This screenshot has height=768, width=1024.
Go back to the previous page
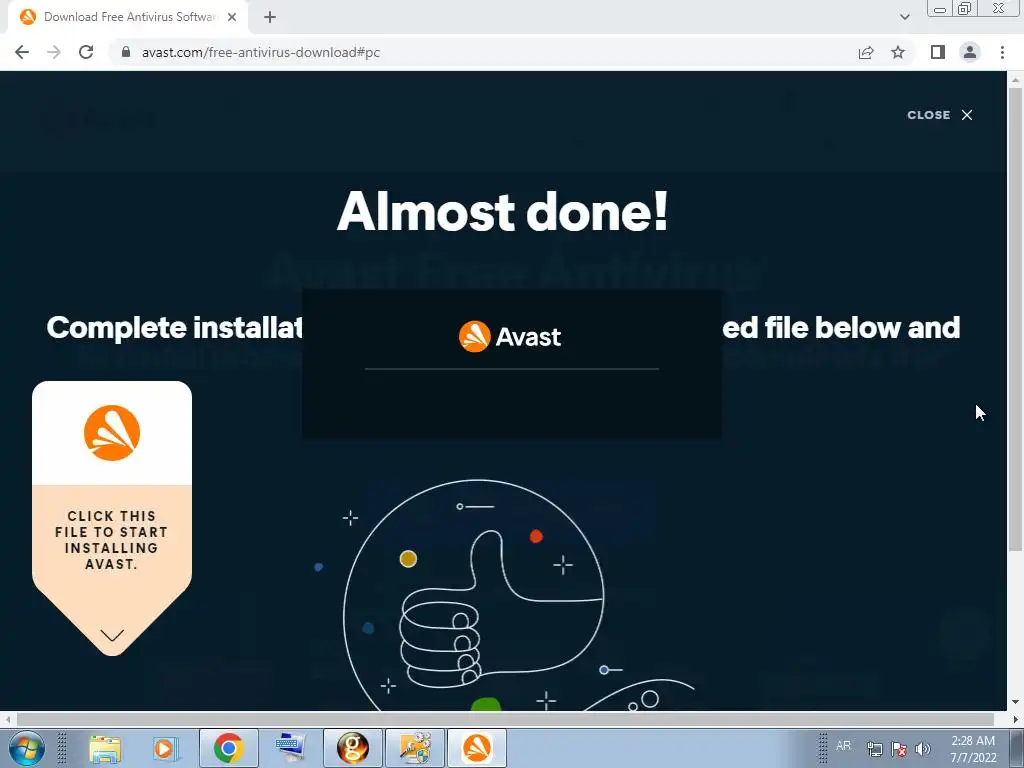pyautogui.click(x=22, y=52)
